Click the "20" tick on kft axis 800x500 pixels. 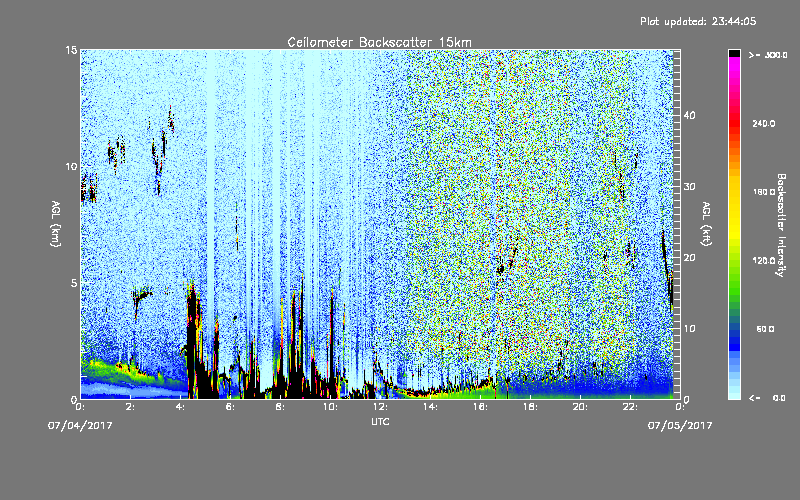click(x=689, y=257)
